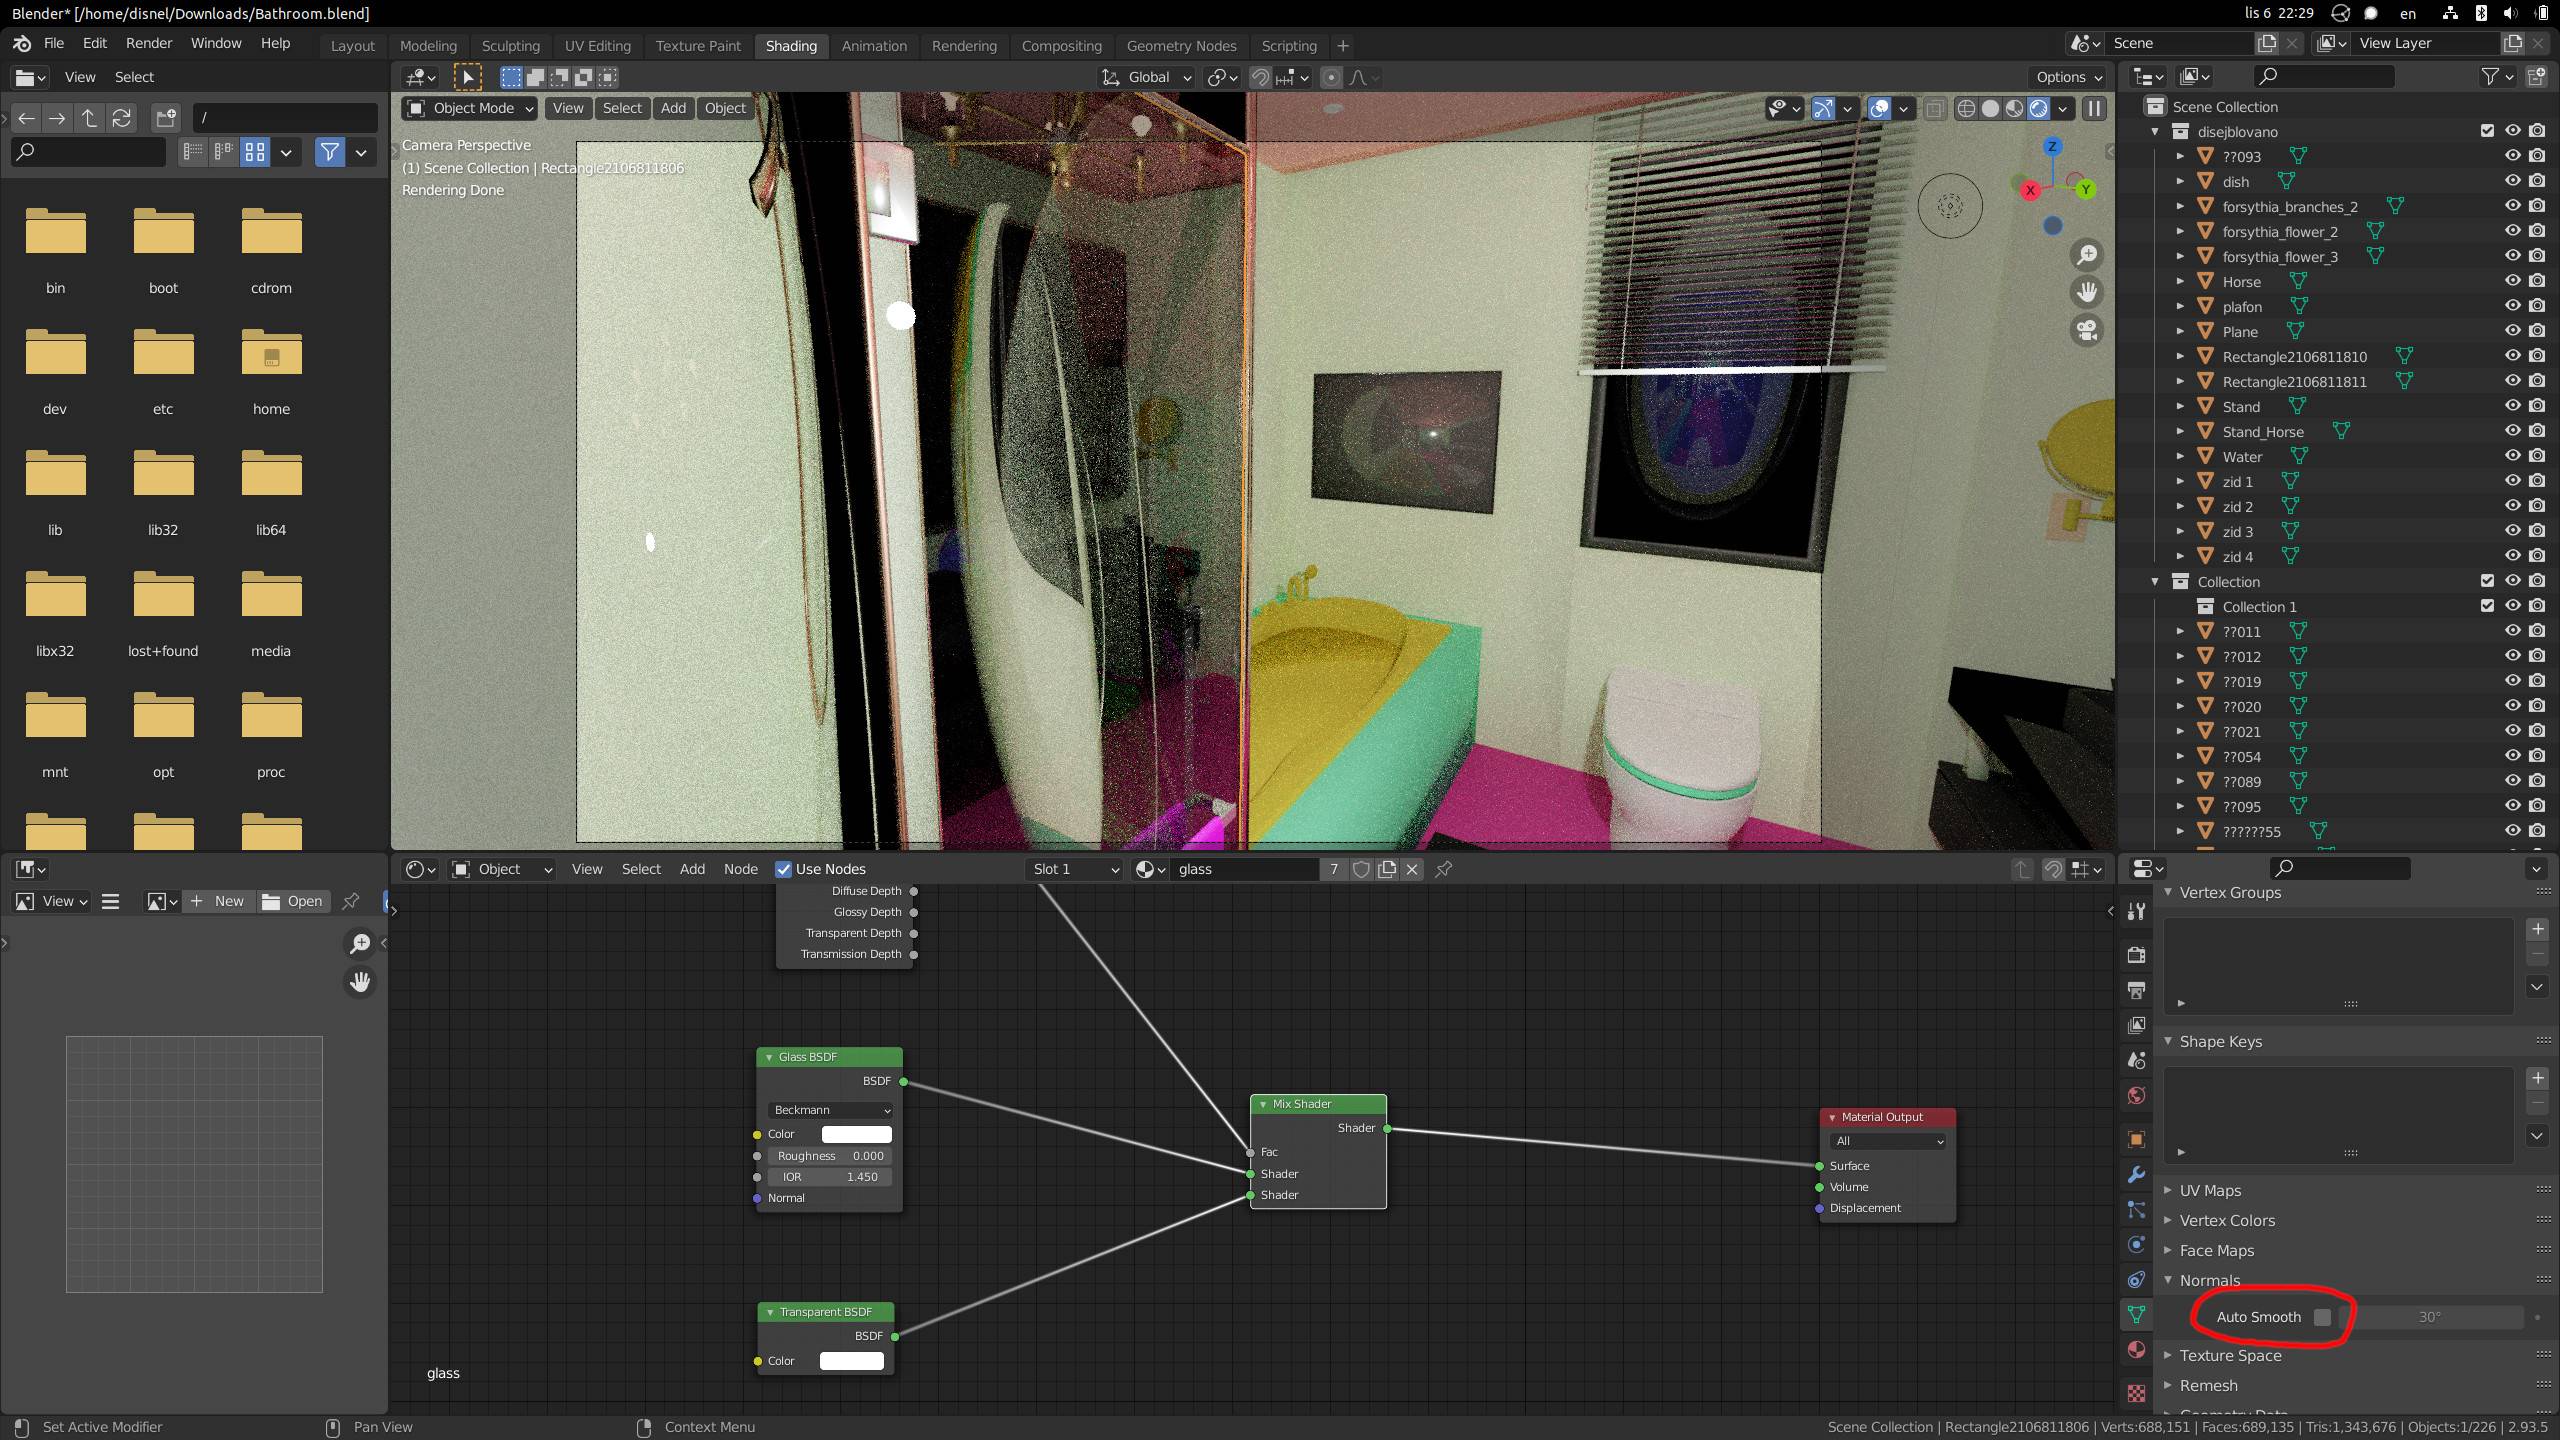Open viewport Options popover
Viewport: 2560px width, 1440px height.
click(x=2069, y=77)
